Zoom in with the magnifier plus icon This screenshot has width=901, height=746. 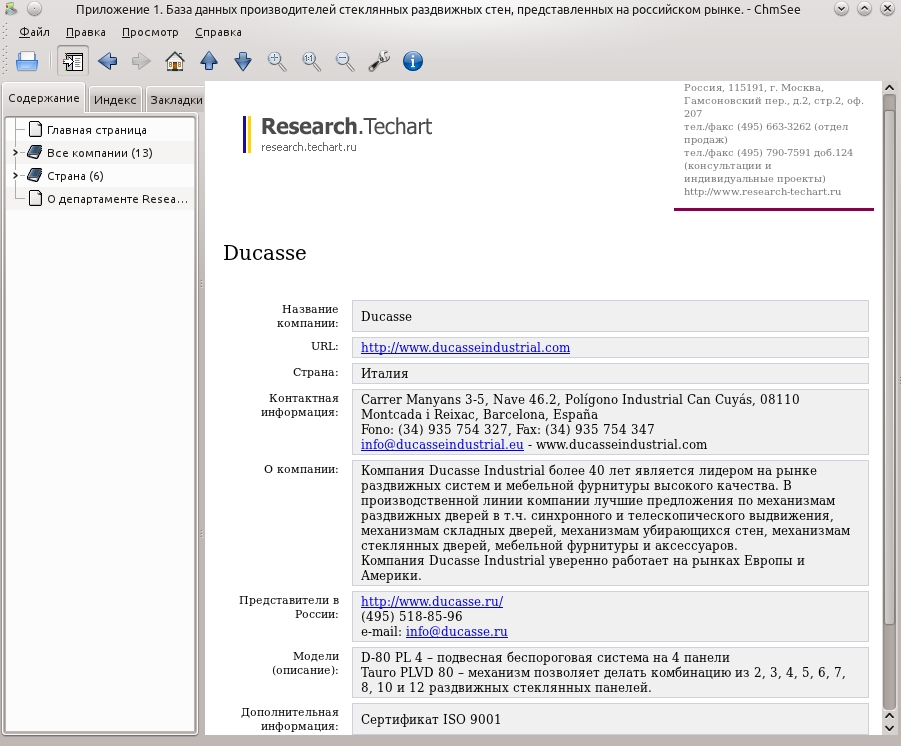point(277,61)
